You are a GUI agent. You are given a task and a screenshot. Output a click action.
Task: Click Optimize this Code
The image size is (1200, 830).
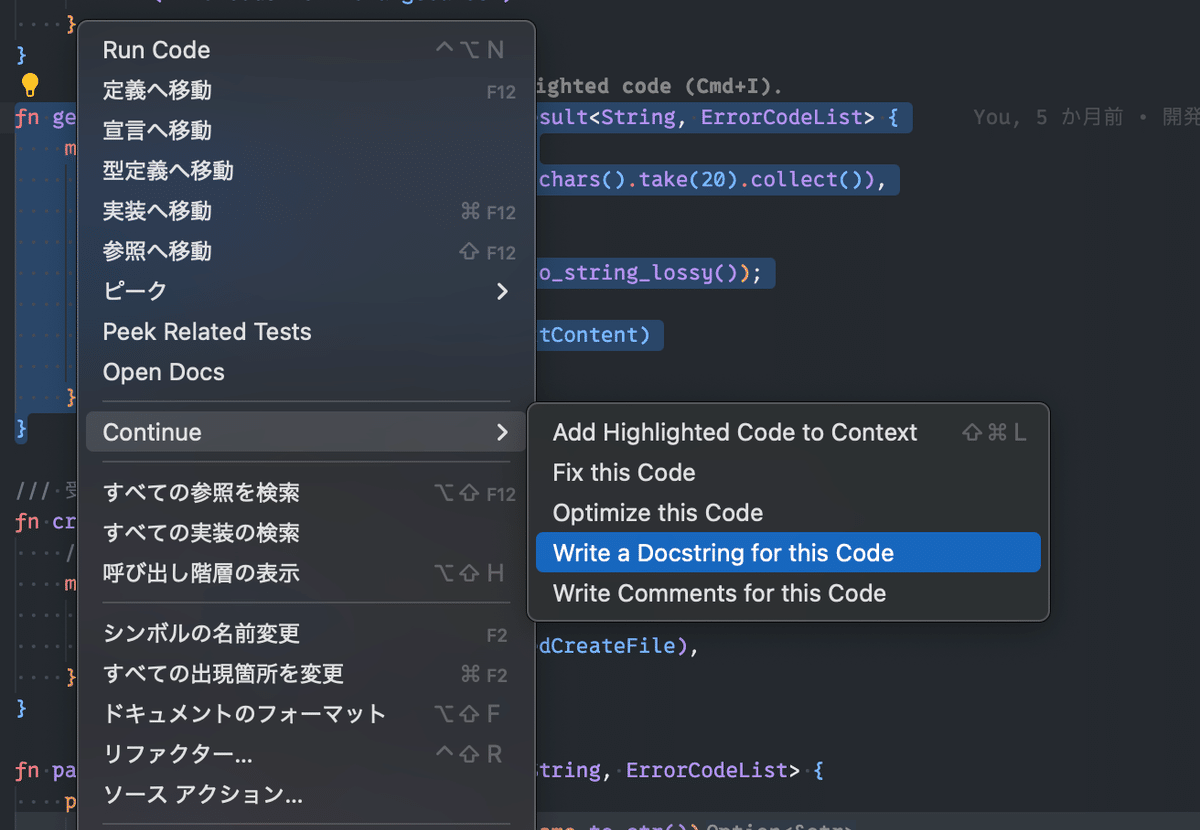[658, 513]
